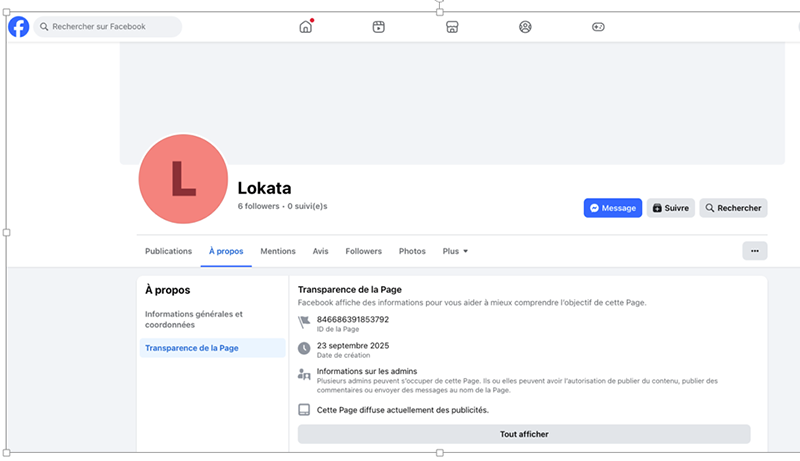The width and height of the screenshot is (800, 461).
Task: Click the Lokata page name heading
Action: point(264,188)
